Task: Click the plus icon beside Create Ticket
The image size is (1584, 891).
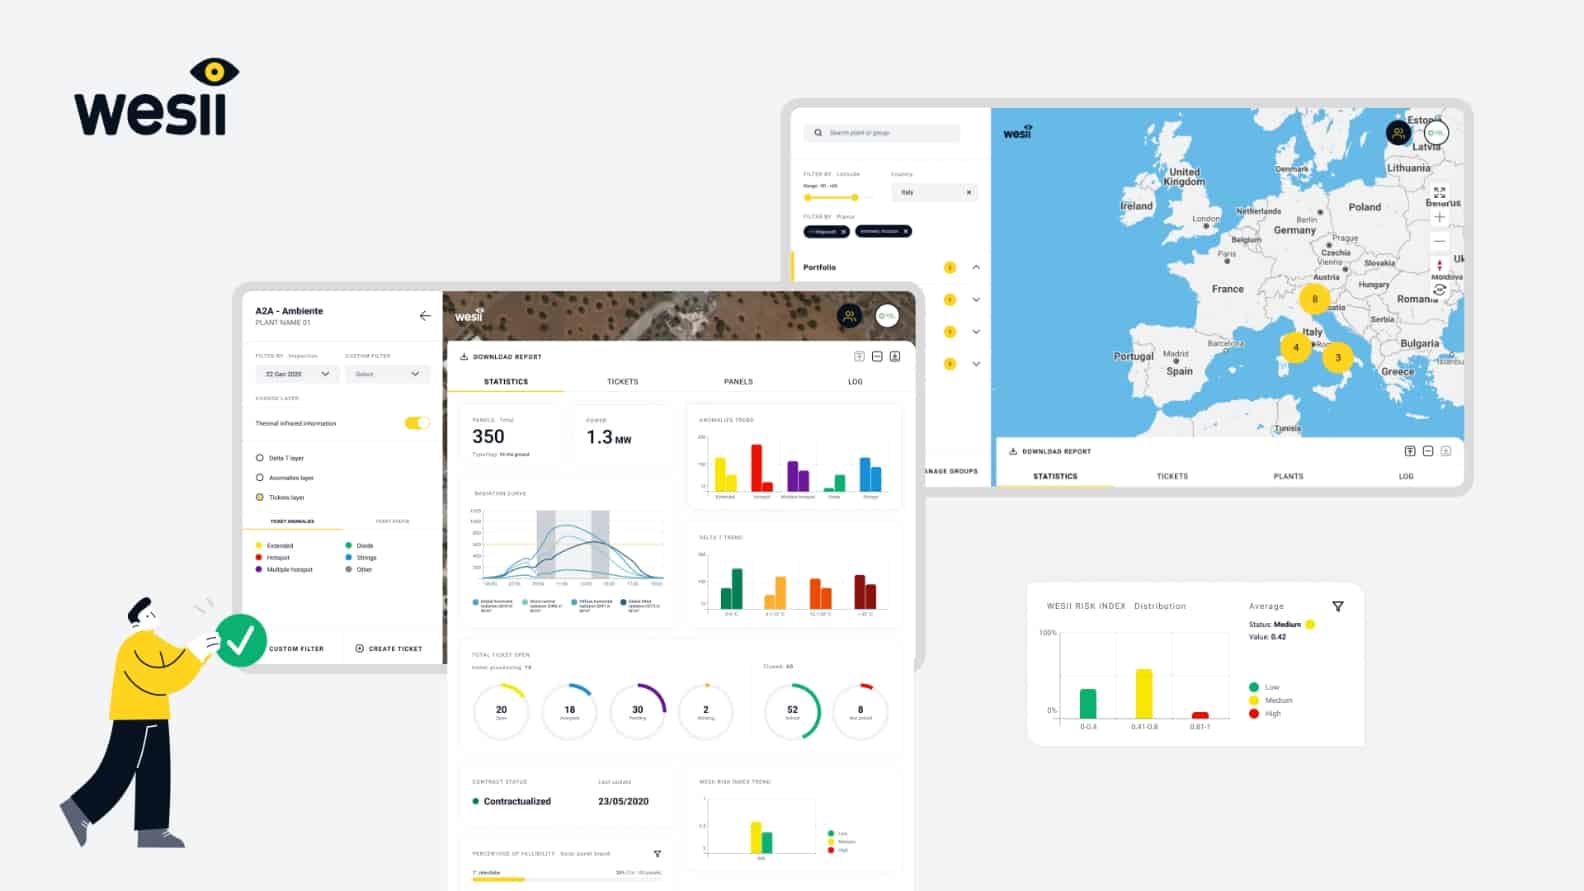Action: (360, 649)
